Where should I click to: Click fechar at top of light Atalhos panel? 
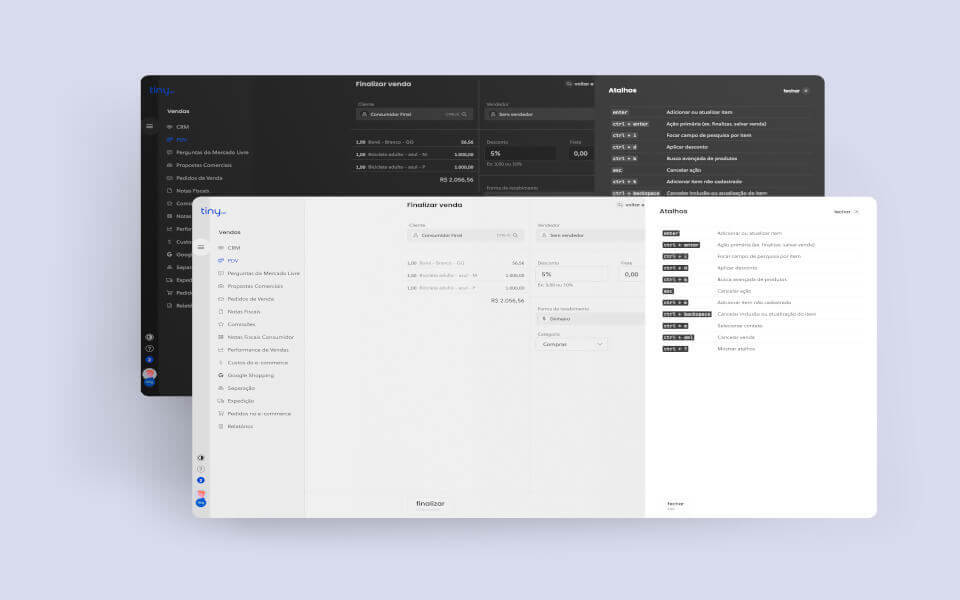tap(846, 212)
